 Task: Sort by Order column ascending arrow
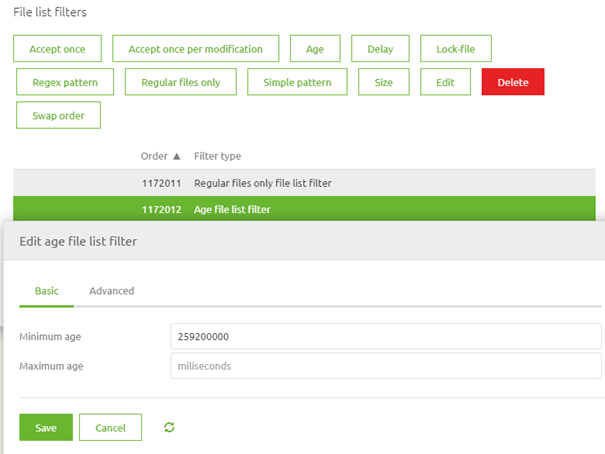[x=177, y=156]
